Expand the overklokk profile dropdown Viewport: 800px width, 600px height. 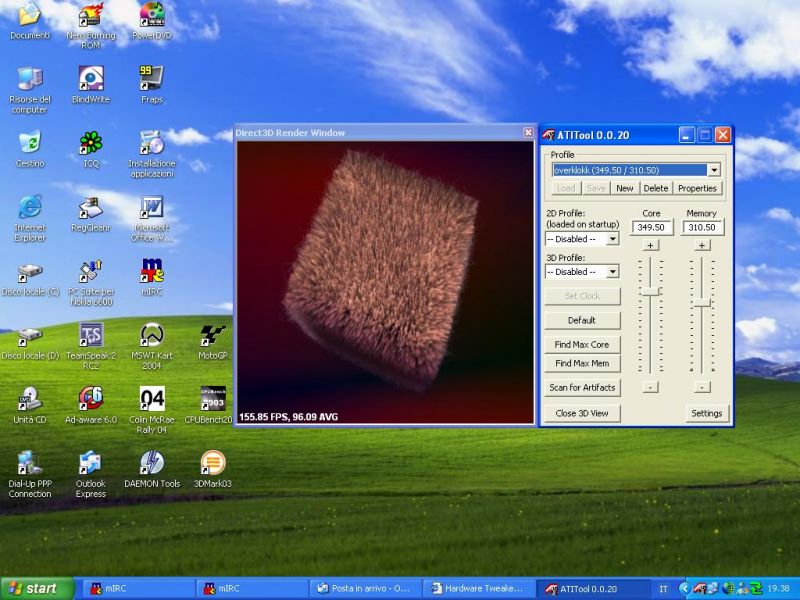(x=714, y=170)
